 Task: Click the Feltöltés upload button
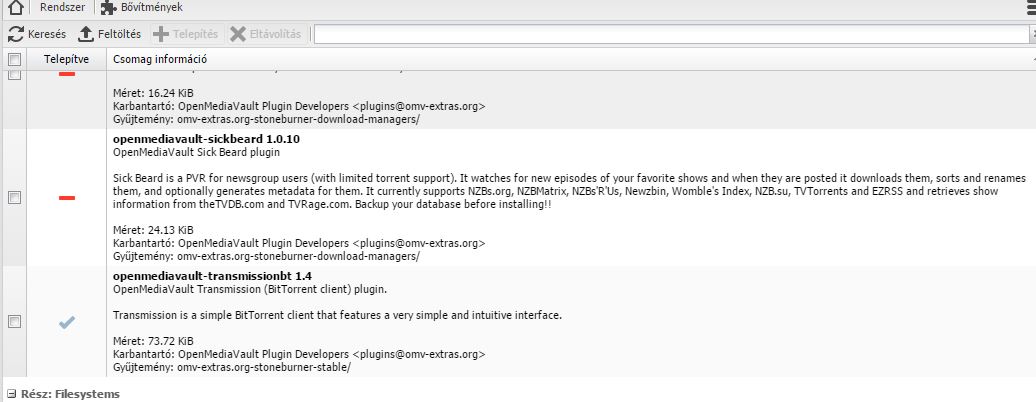point(109,34)
